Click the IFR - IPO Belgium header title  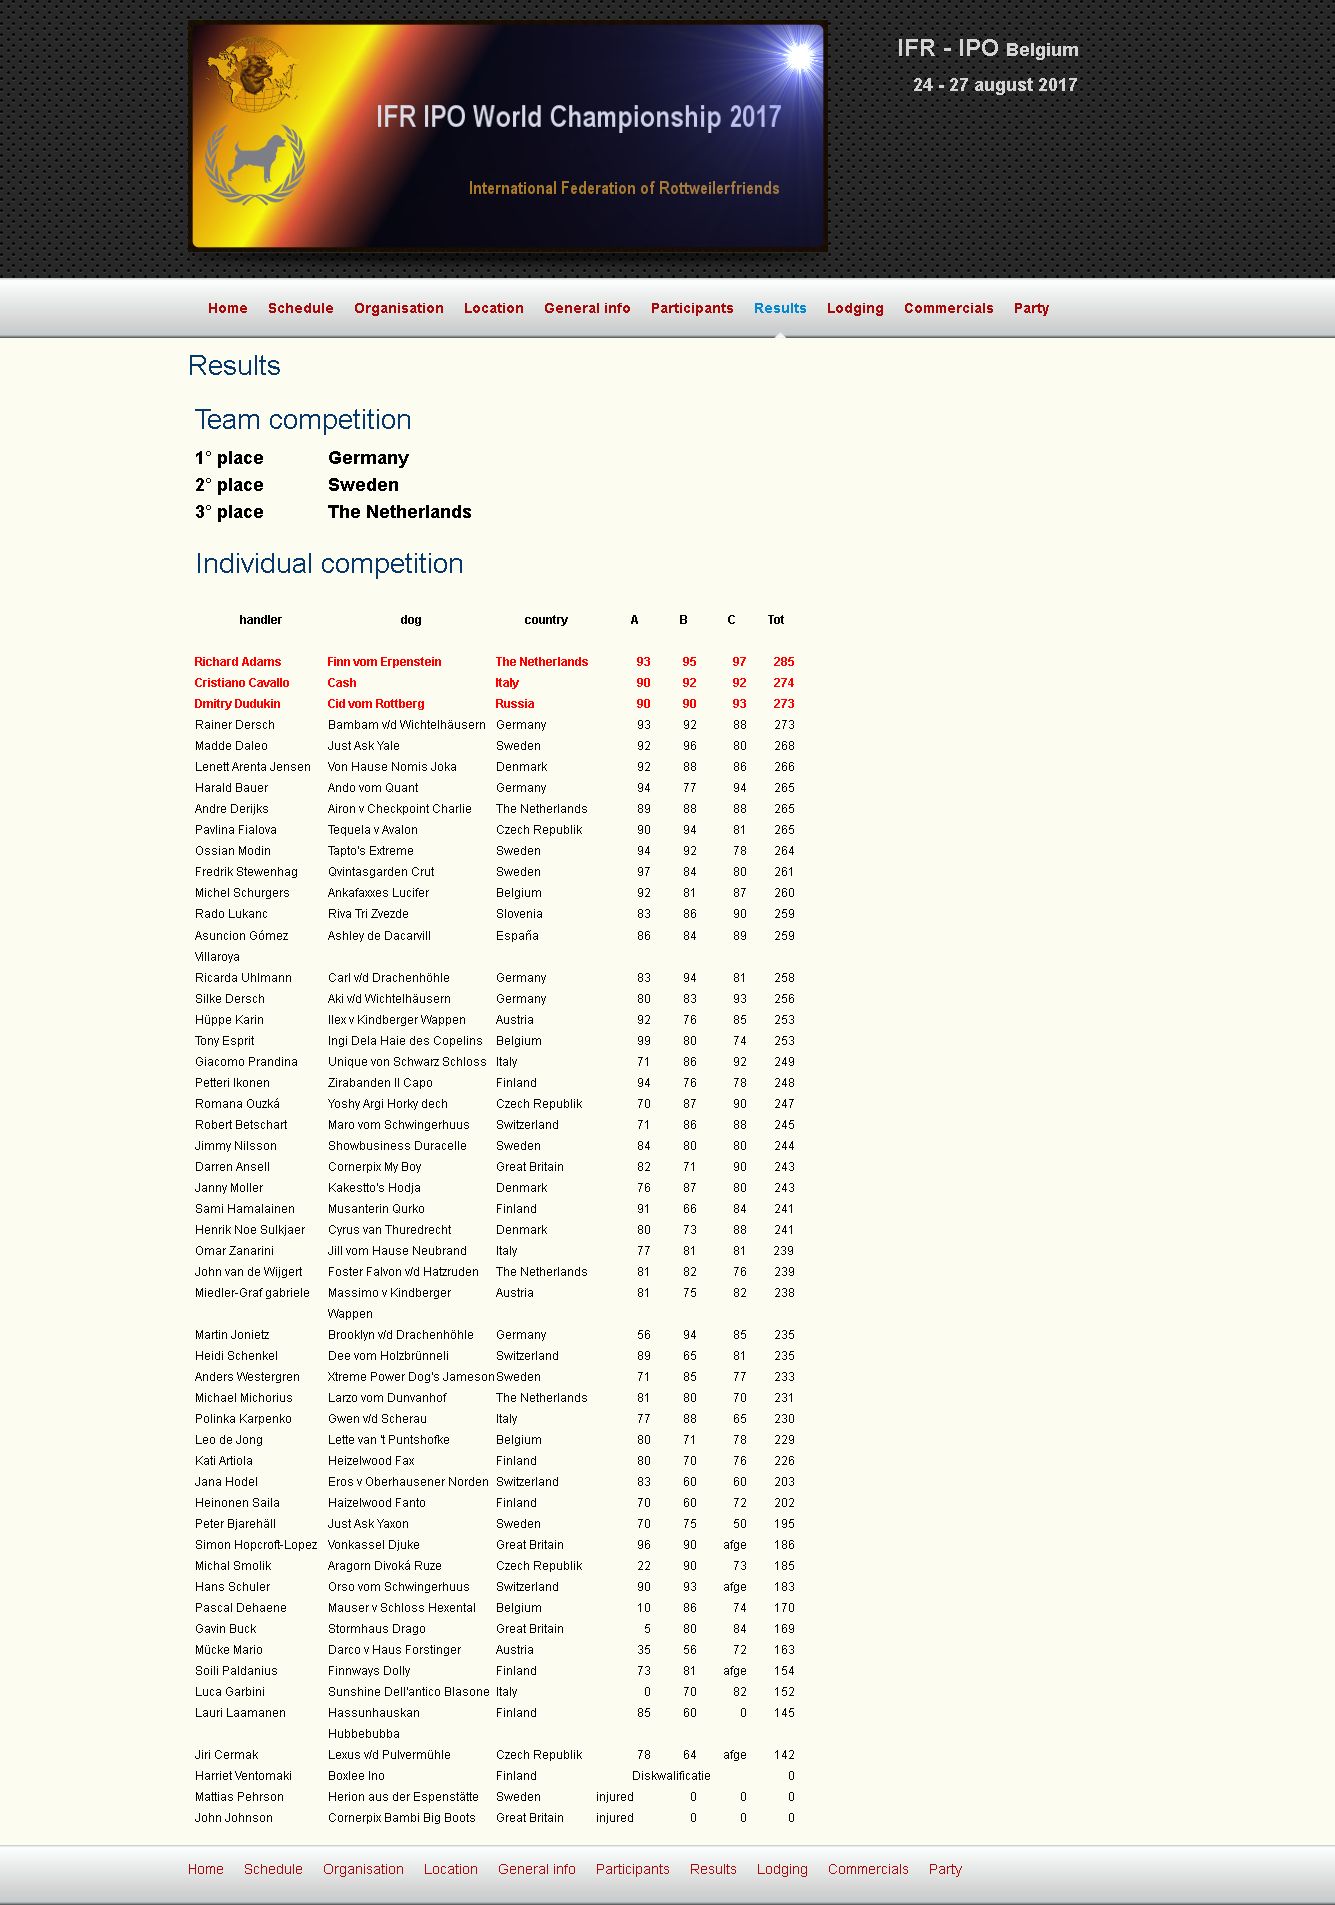point(987,48)
